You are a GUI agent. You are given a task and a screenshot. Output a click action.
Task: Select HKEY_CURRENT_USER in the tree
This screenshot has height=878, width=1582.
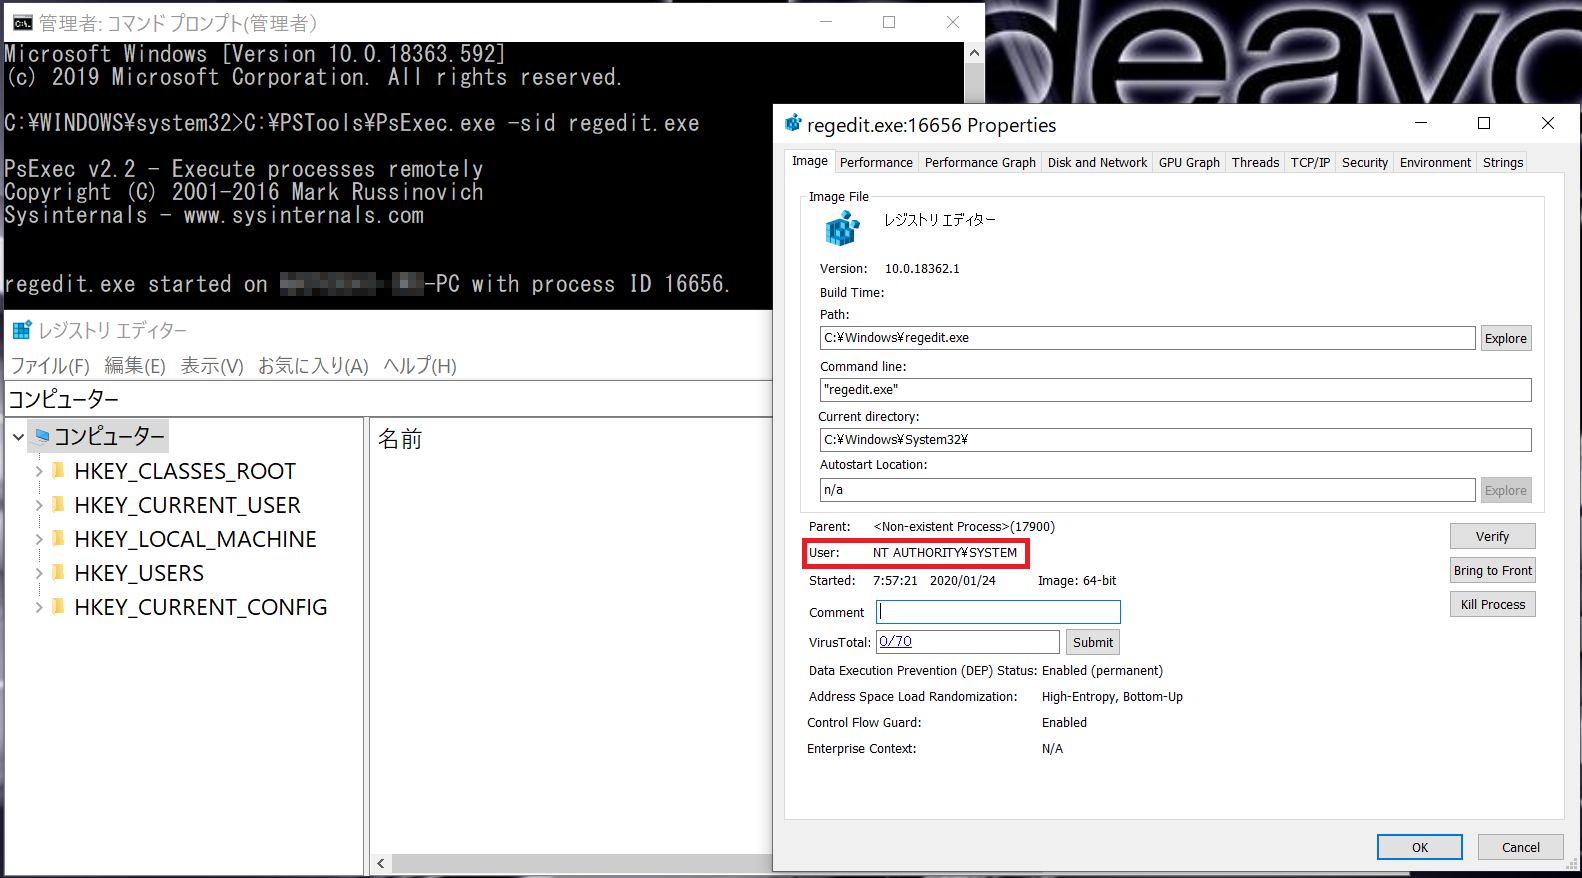click(187, 505)
